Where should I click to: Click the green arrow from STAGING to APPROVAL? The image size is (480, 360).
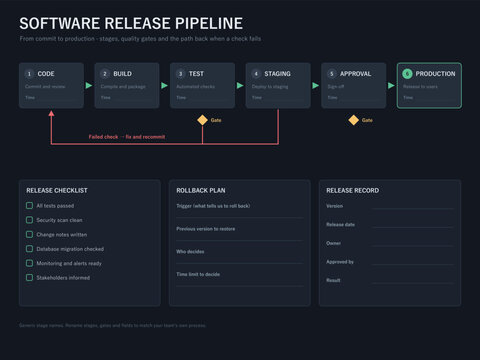tap(316, 85)
